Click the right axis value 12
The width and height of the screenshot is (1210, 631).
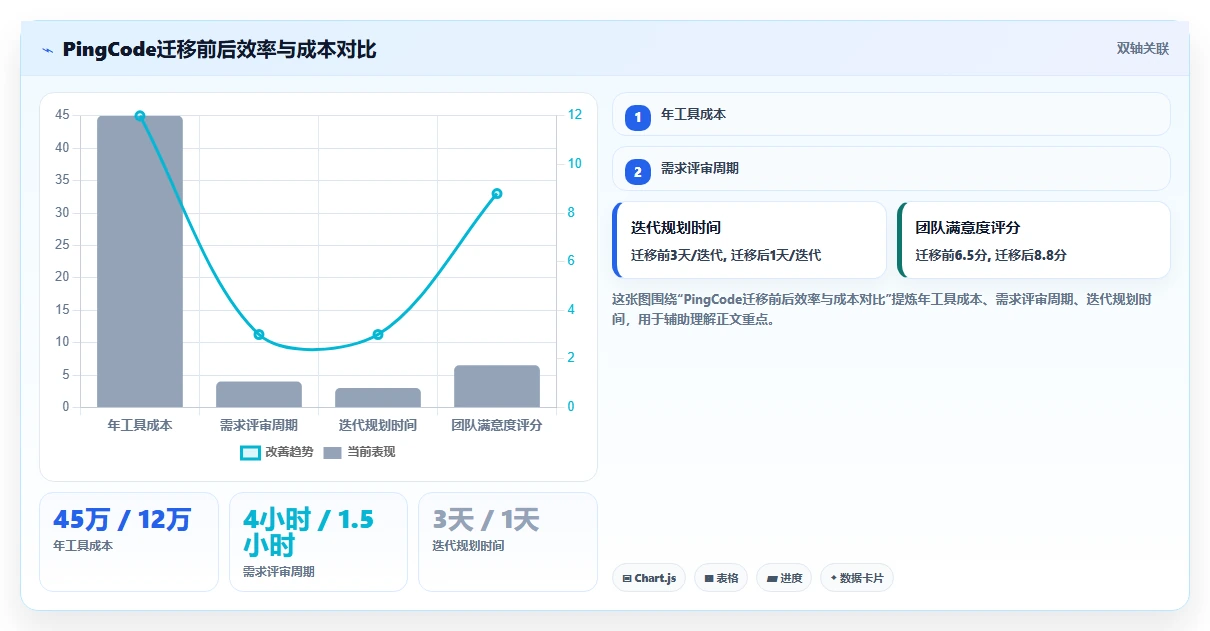pyautogui.click(x=575, y=115)
